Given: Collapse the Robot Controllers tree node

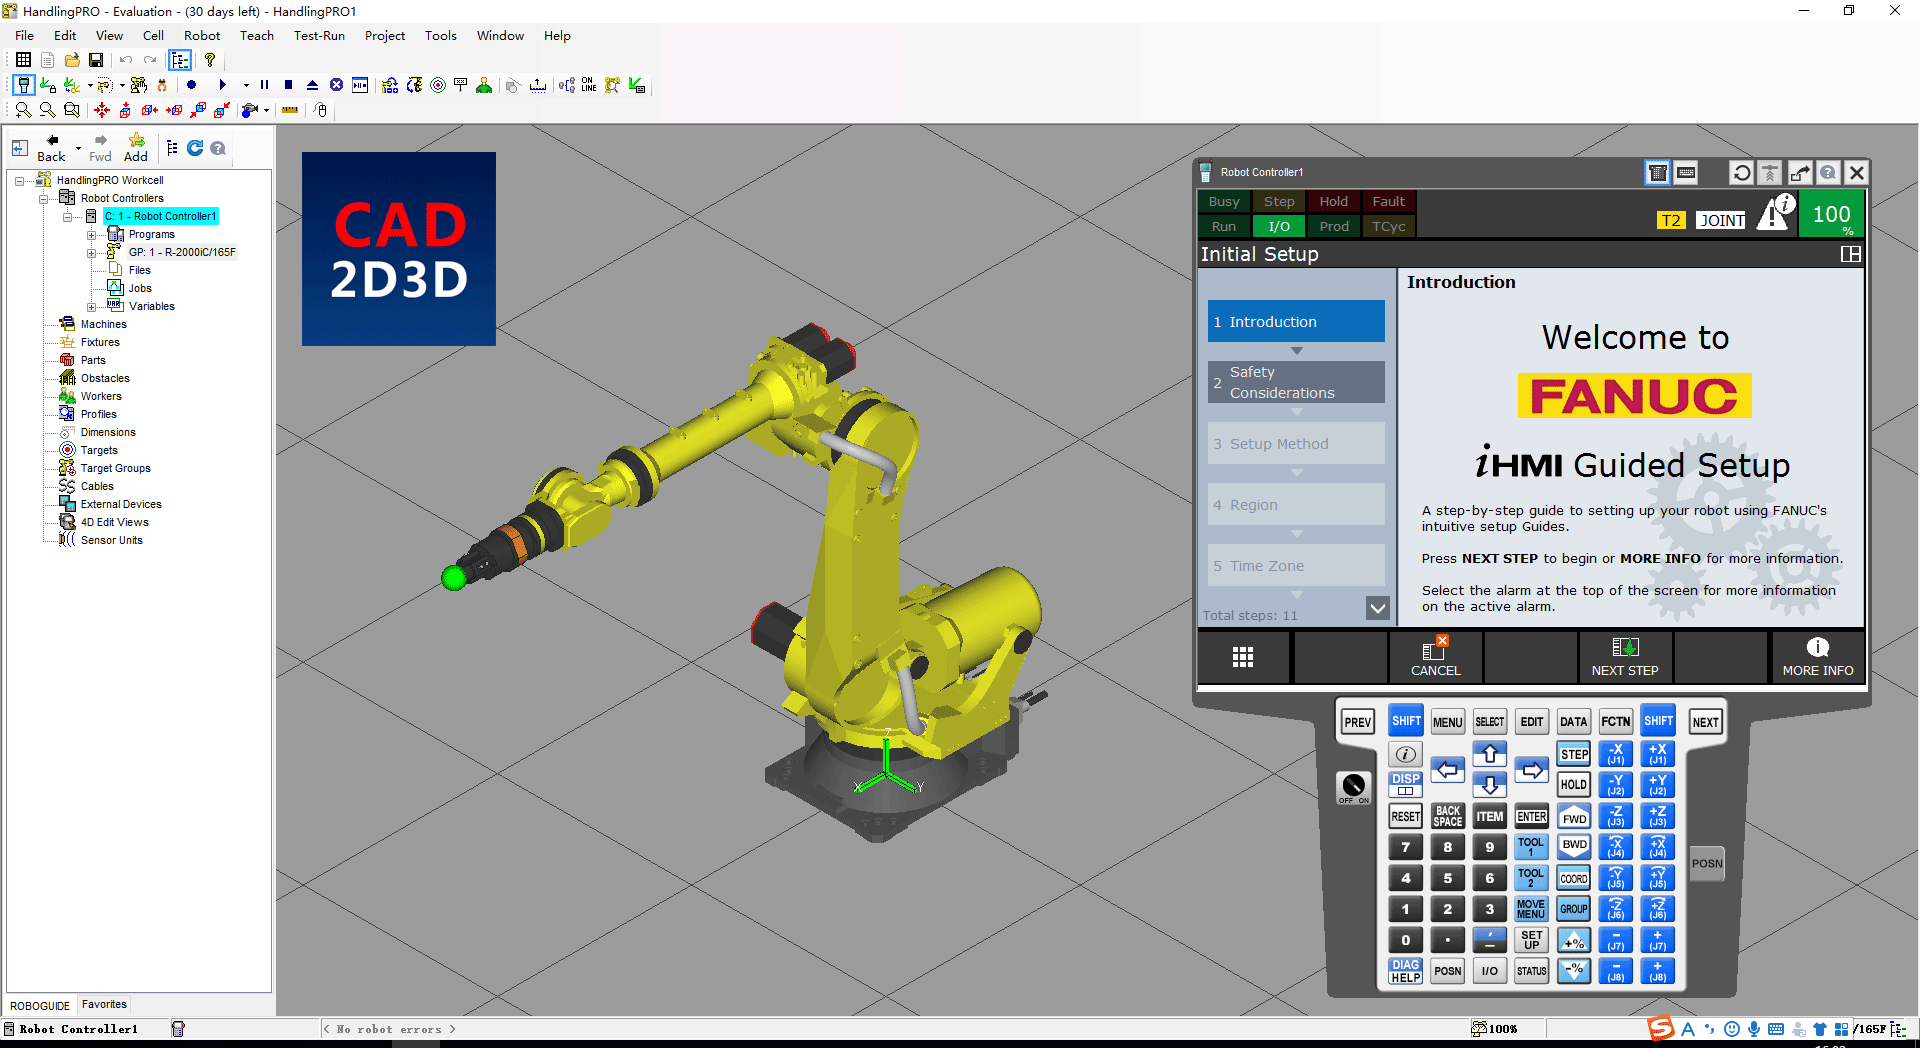Looking at the screenshot, I should click(43, 199).
